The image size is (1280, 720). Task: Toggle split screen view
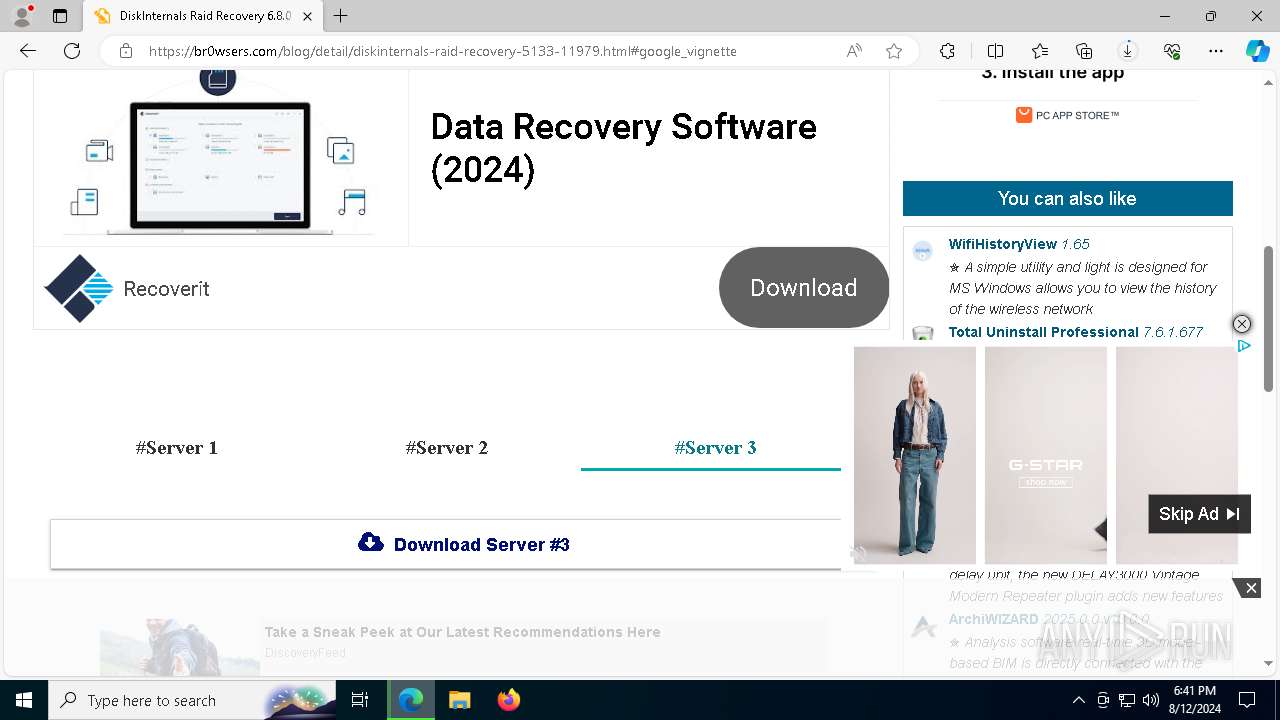pyautogui.click(x=995, y=51)
